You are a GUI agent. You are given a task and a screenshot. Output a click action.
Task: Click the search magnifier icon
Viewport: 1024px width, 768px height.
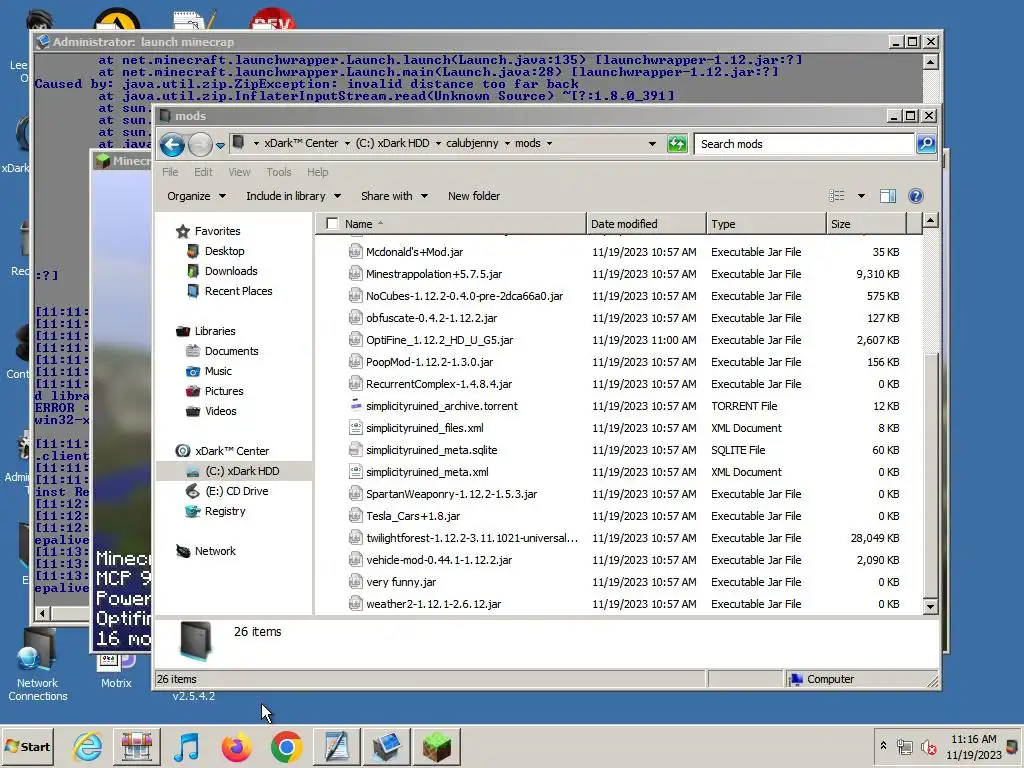926,144
